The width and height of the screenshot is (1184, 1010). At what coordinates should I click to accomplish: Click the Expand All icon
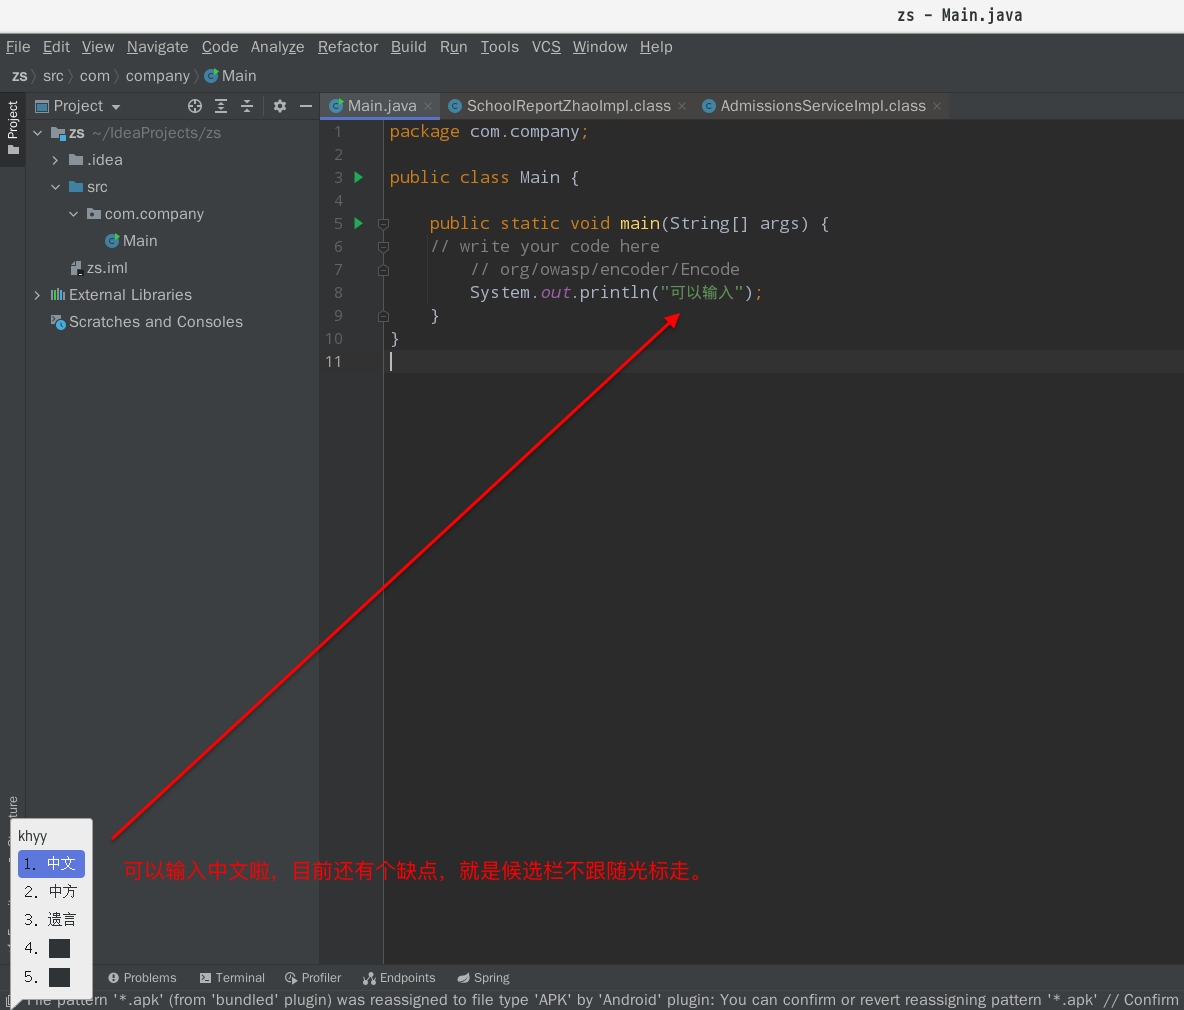pyautogui.click(x=221, y=106)
